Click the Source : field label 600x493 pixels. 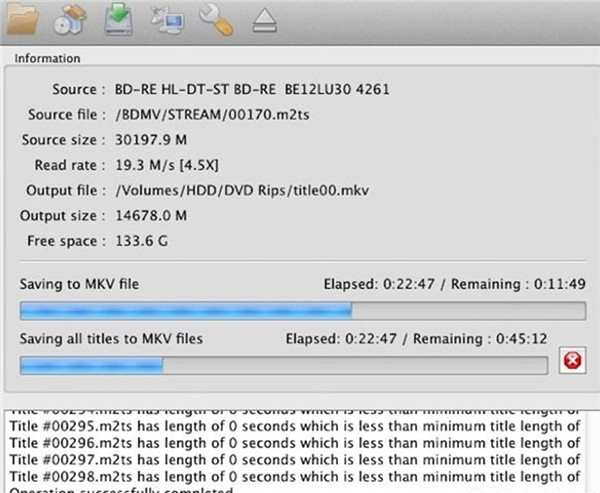coord(79,90)
